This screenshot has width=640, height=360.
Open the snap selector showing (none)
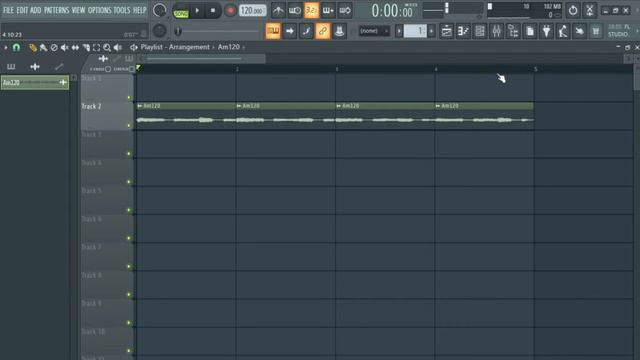pos(374,31)
